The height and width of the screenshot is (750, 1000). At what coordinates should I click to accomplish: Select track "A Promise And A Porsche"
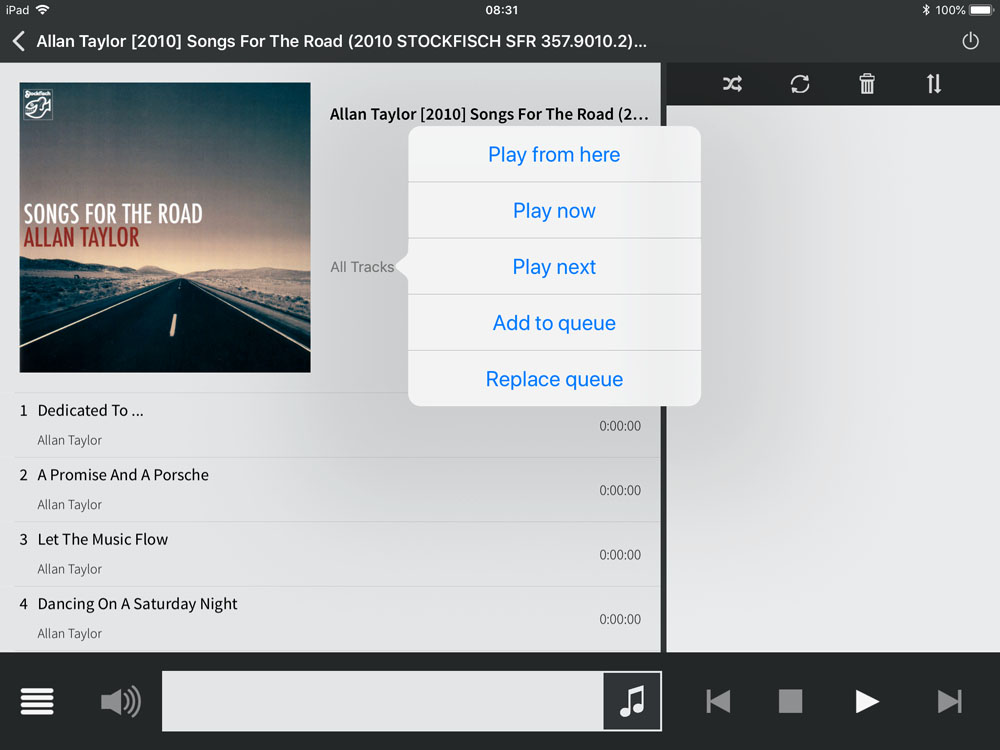click(x=123, y=476)
